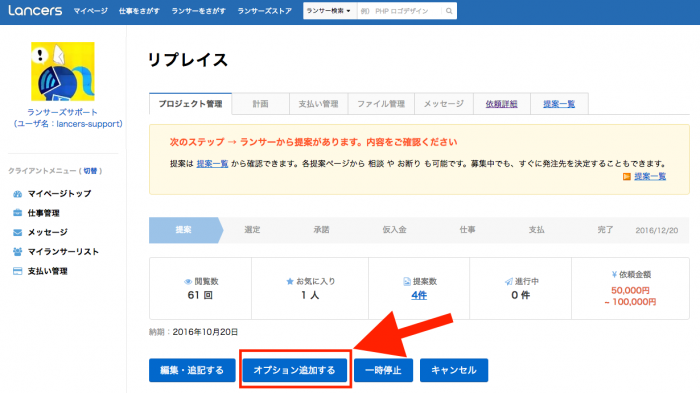Click the 切替 client menu link
Viewport: 700px width, 393px height.
pos(90,171)
